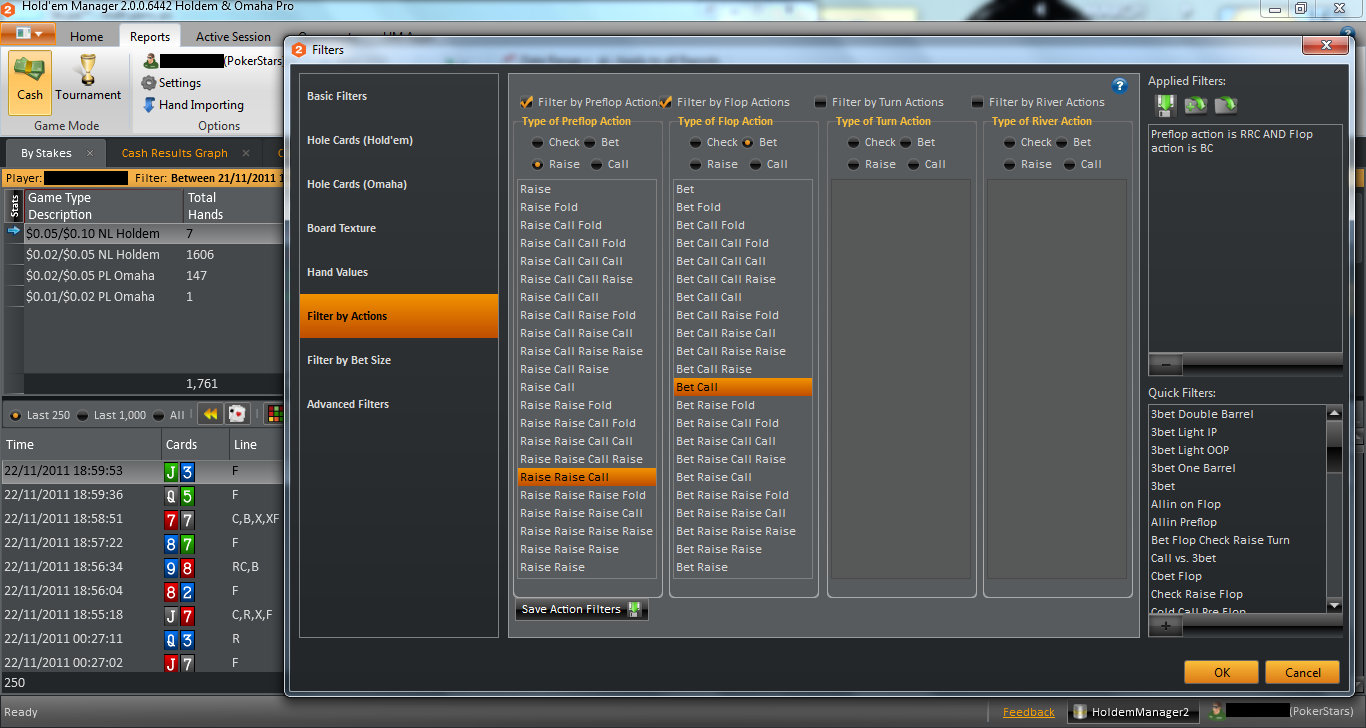1366x728 pixels.
Task: Click the Quick Filters scrollbar thumb
Action: [1334, 446]
